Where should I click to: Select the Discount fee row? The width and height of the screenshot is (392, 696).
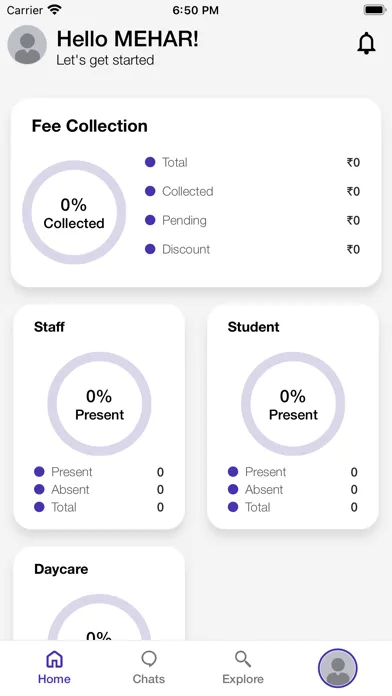coord(253,249)
